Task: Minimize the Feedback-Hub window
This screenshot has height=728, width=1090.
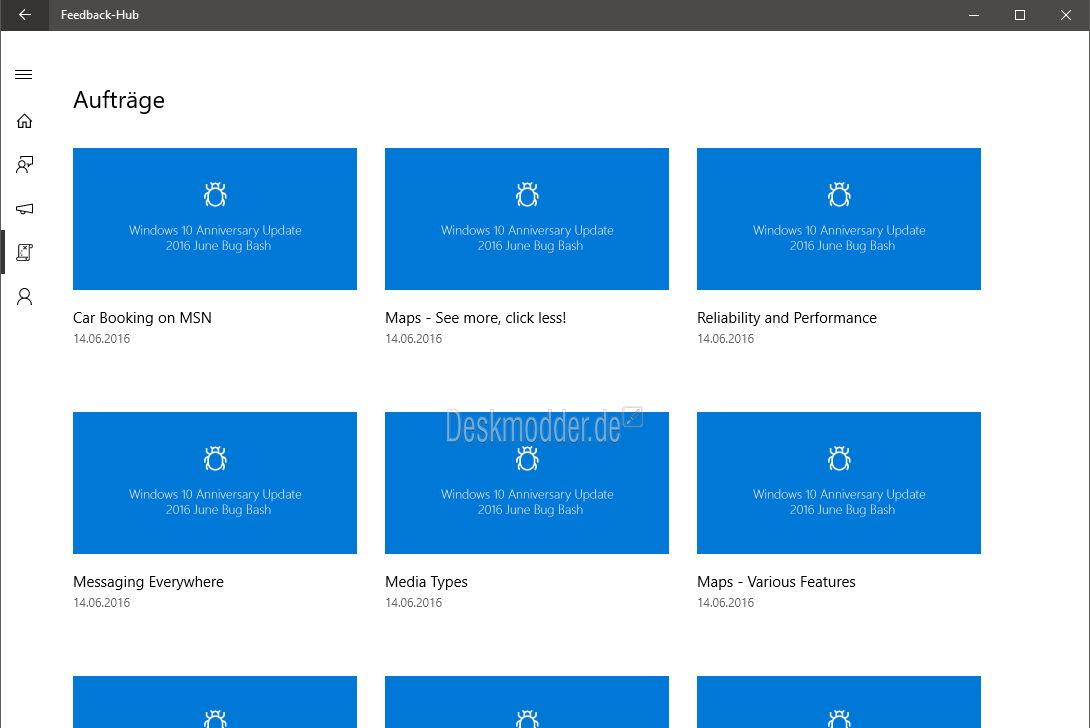Action: pyautogui.click(x=974, y=15)
